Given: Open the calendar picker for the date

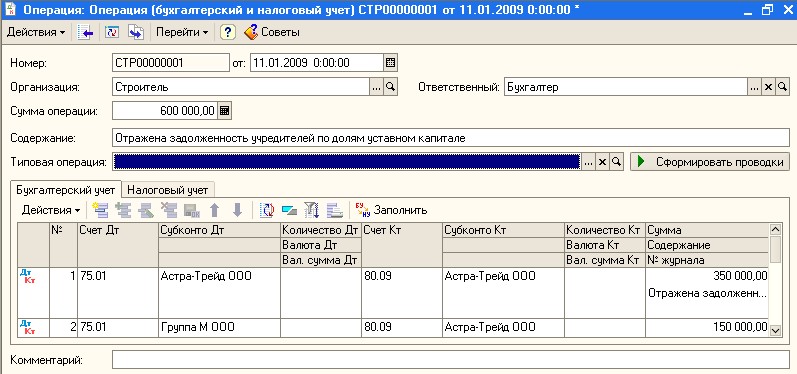Looking at the screenshot, I should (x=390, y=63).
